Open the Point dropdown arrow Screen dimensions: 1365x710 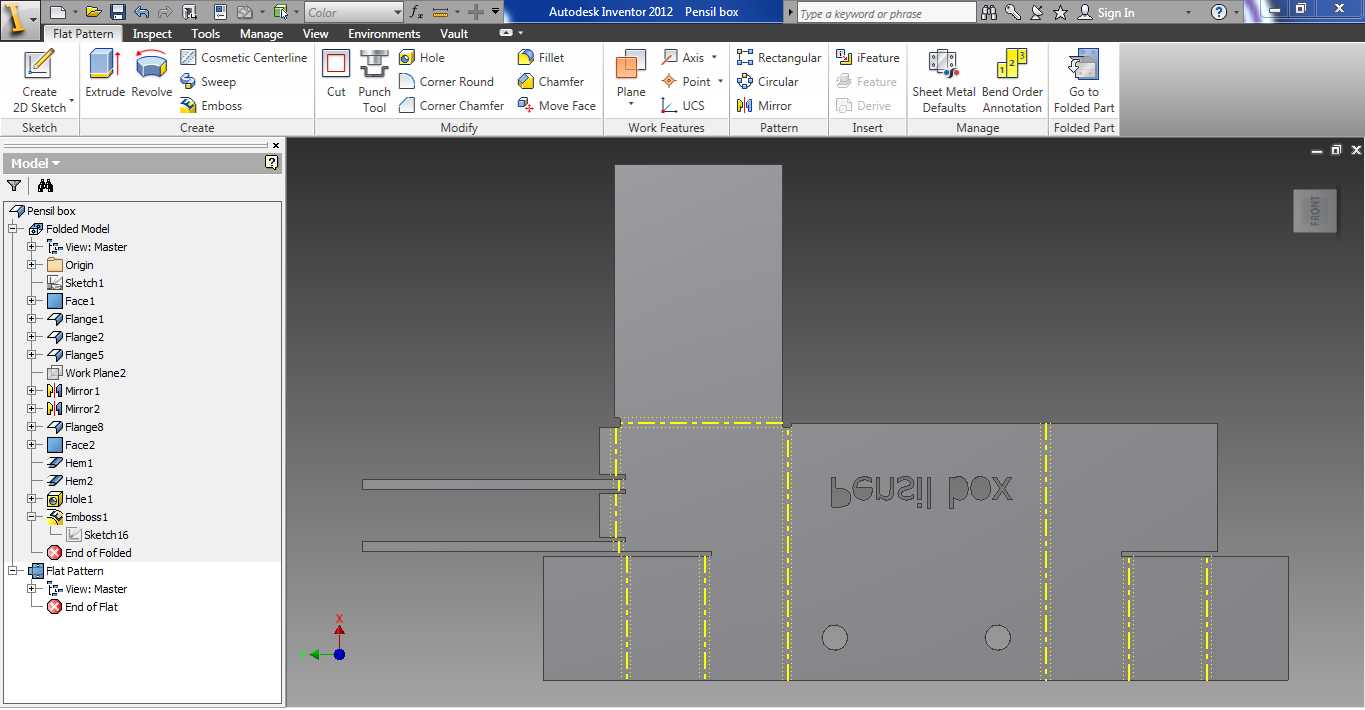click(x=720, y=81)
